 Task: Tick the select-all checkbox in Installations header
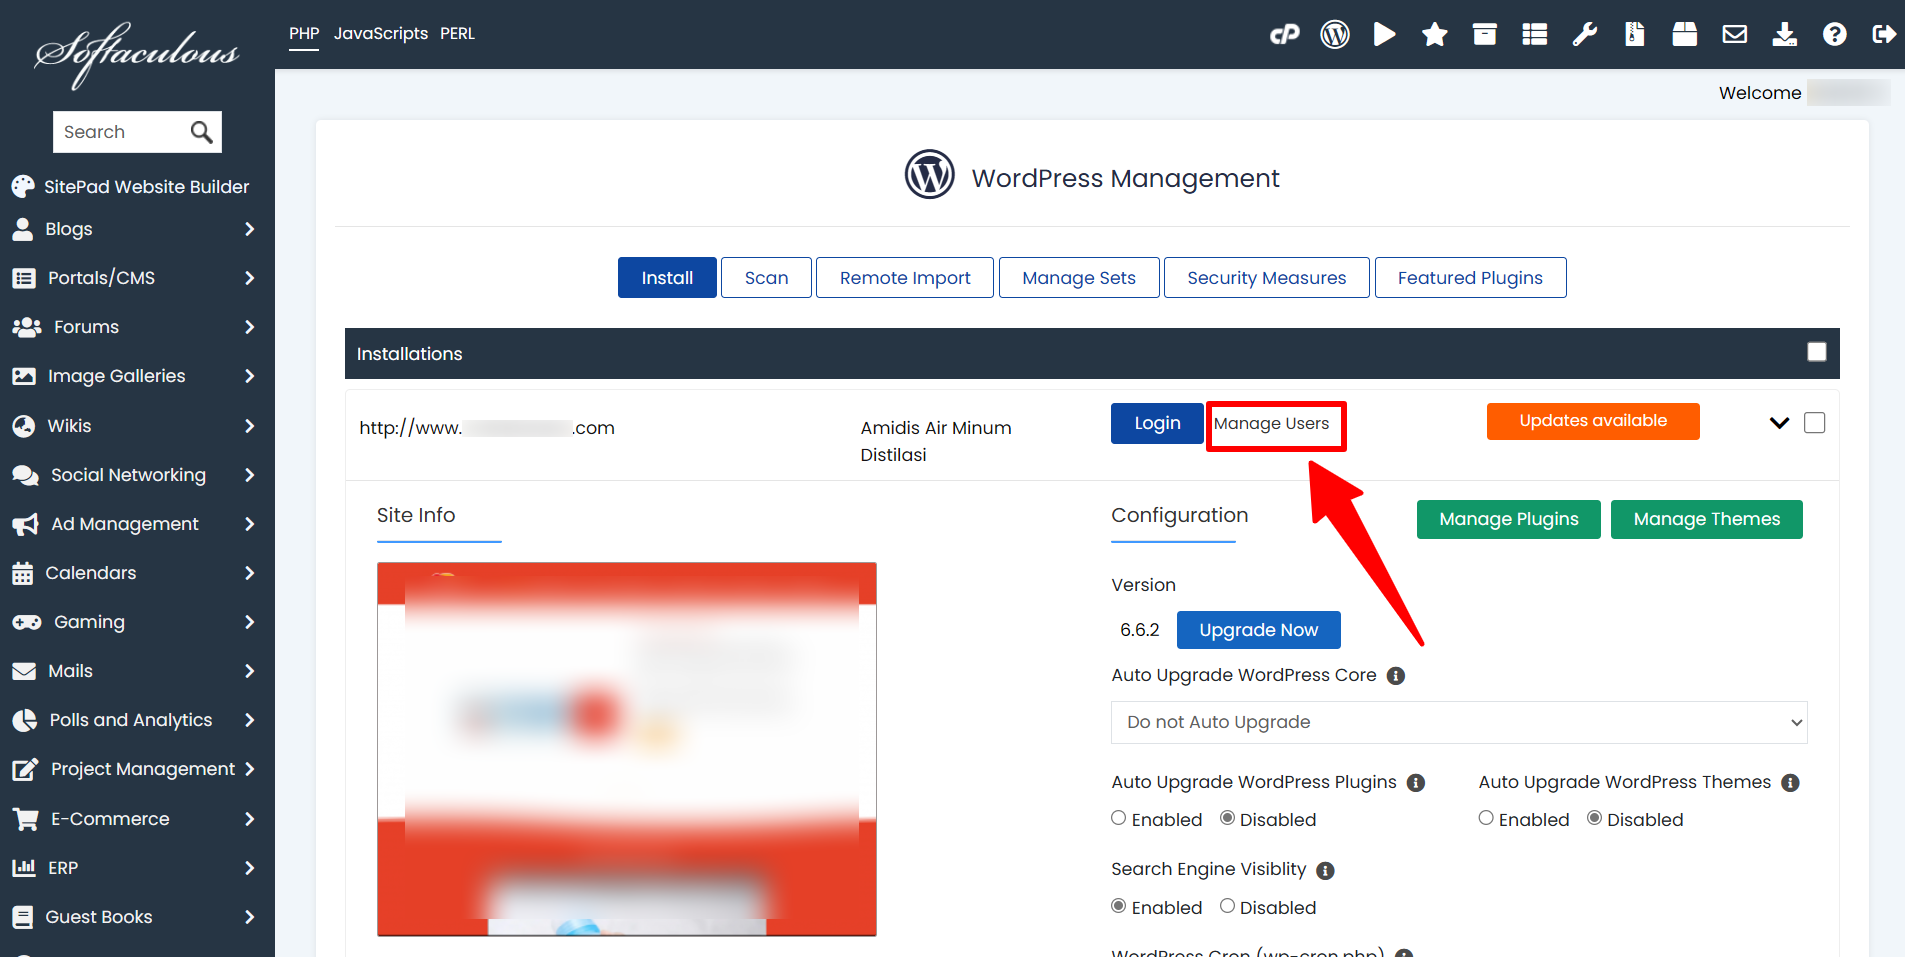point(1817,352)
